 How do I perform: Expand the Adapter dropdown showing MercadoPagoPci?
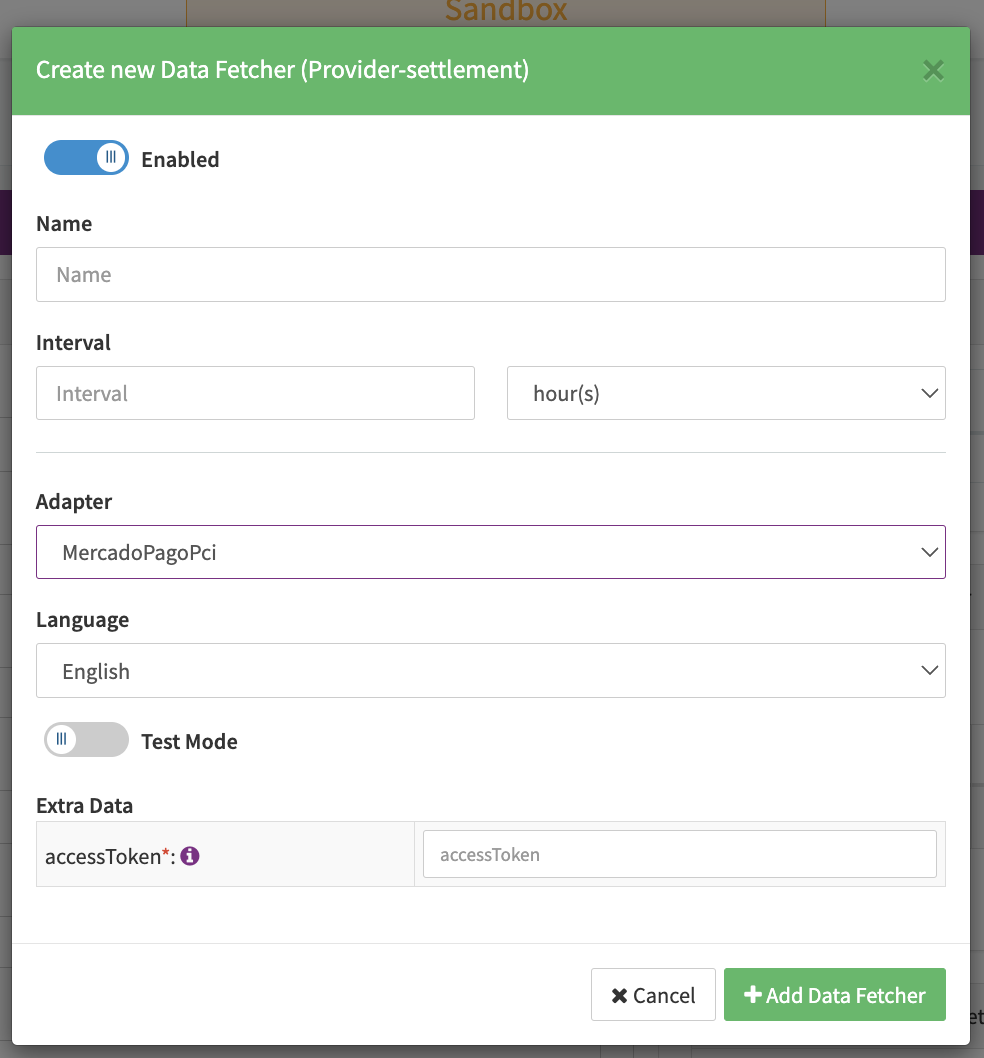(x=490, y=552)
